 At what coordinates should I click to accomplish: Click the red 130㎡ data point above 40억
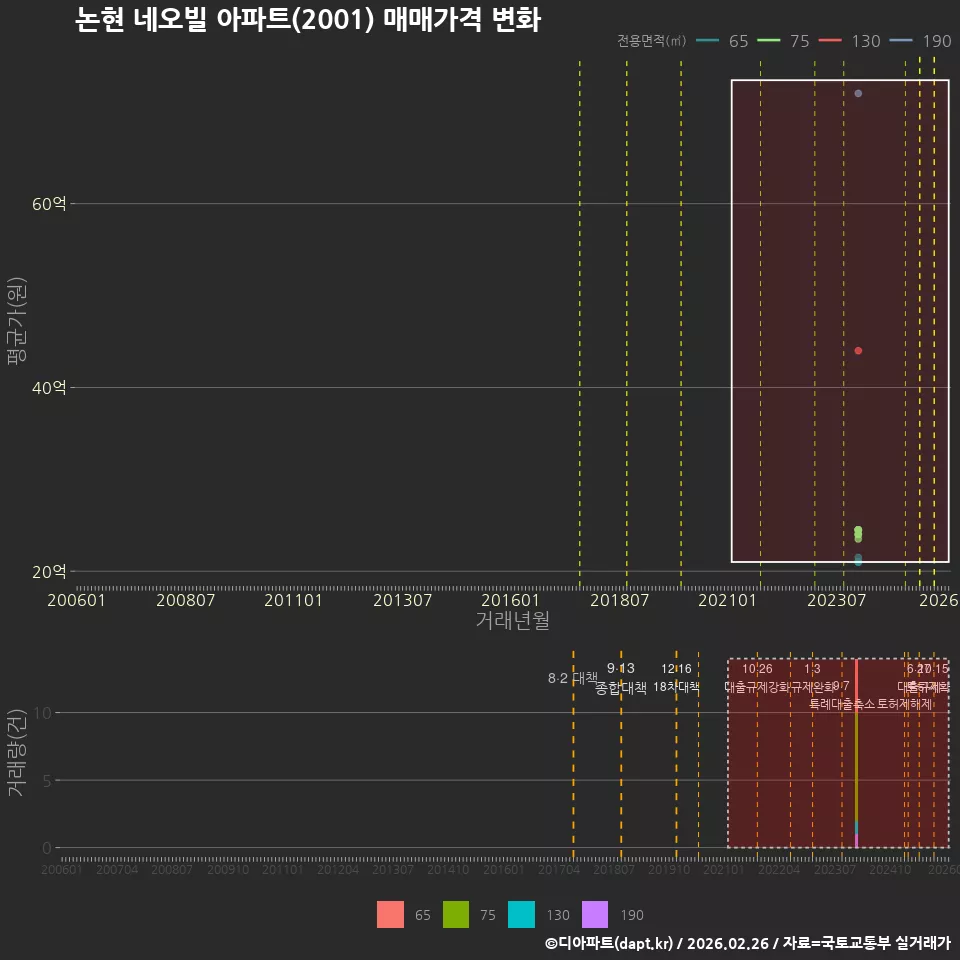pos(858,350)
